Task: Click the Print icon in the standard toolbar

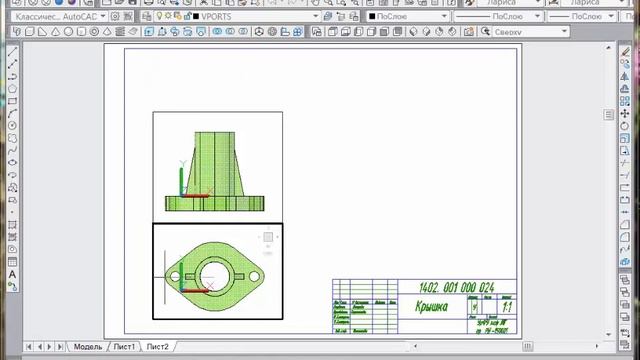Action: tap(149, 2)
